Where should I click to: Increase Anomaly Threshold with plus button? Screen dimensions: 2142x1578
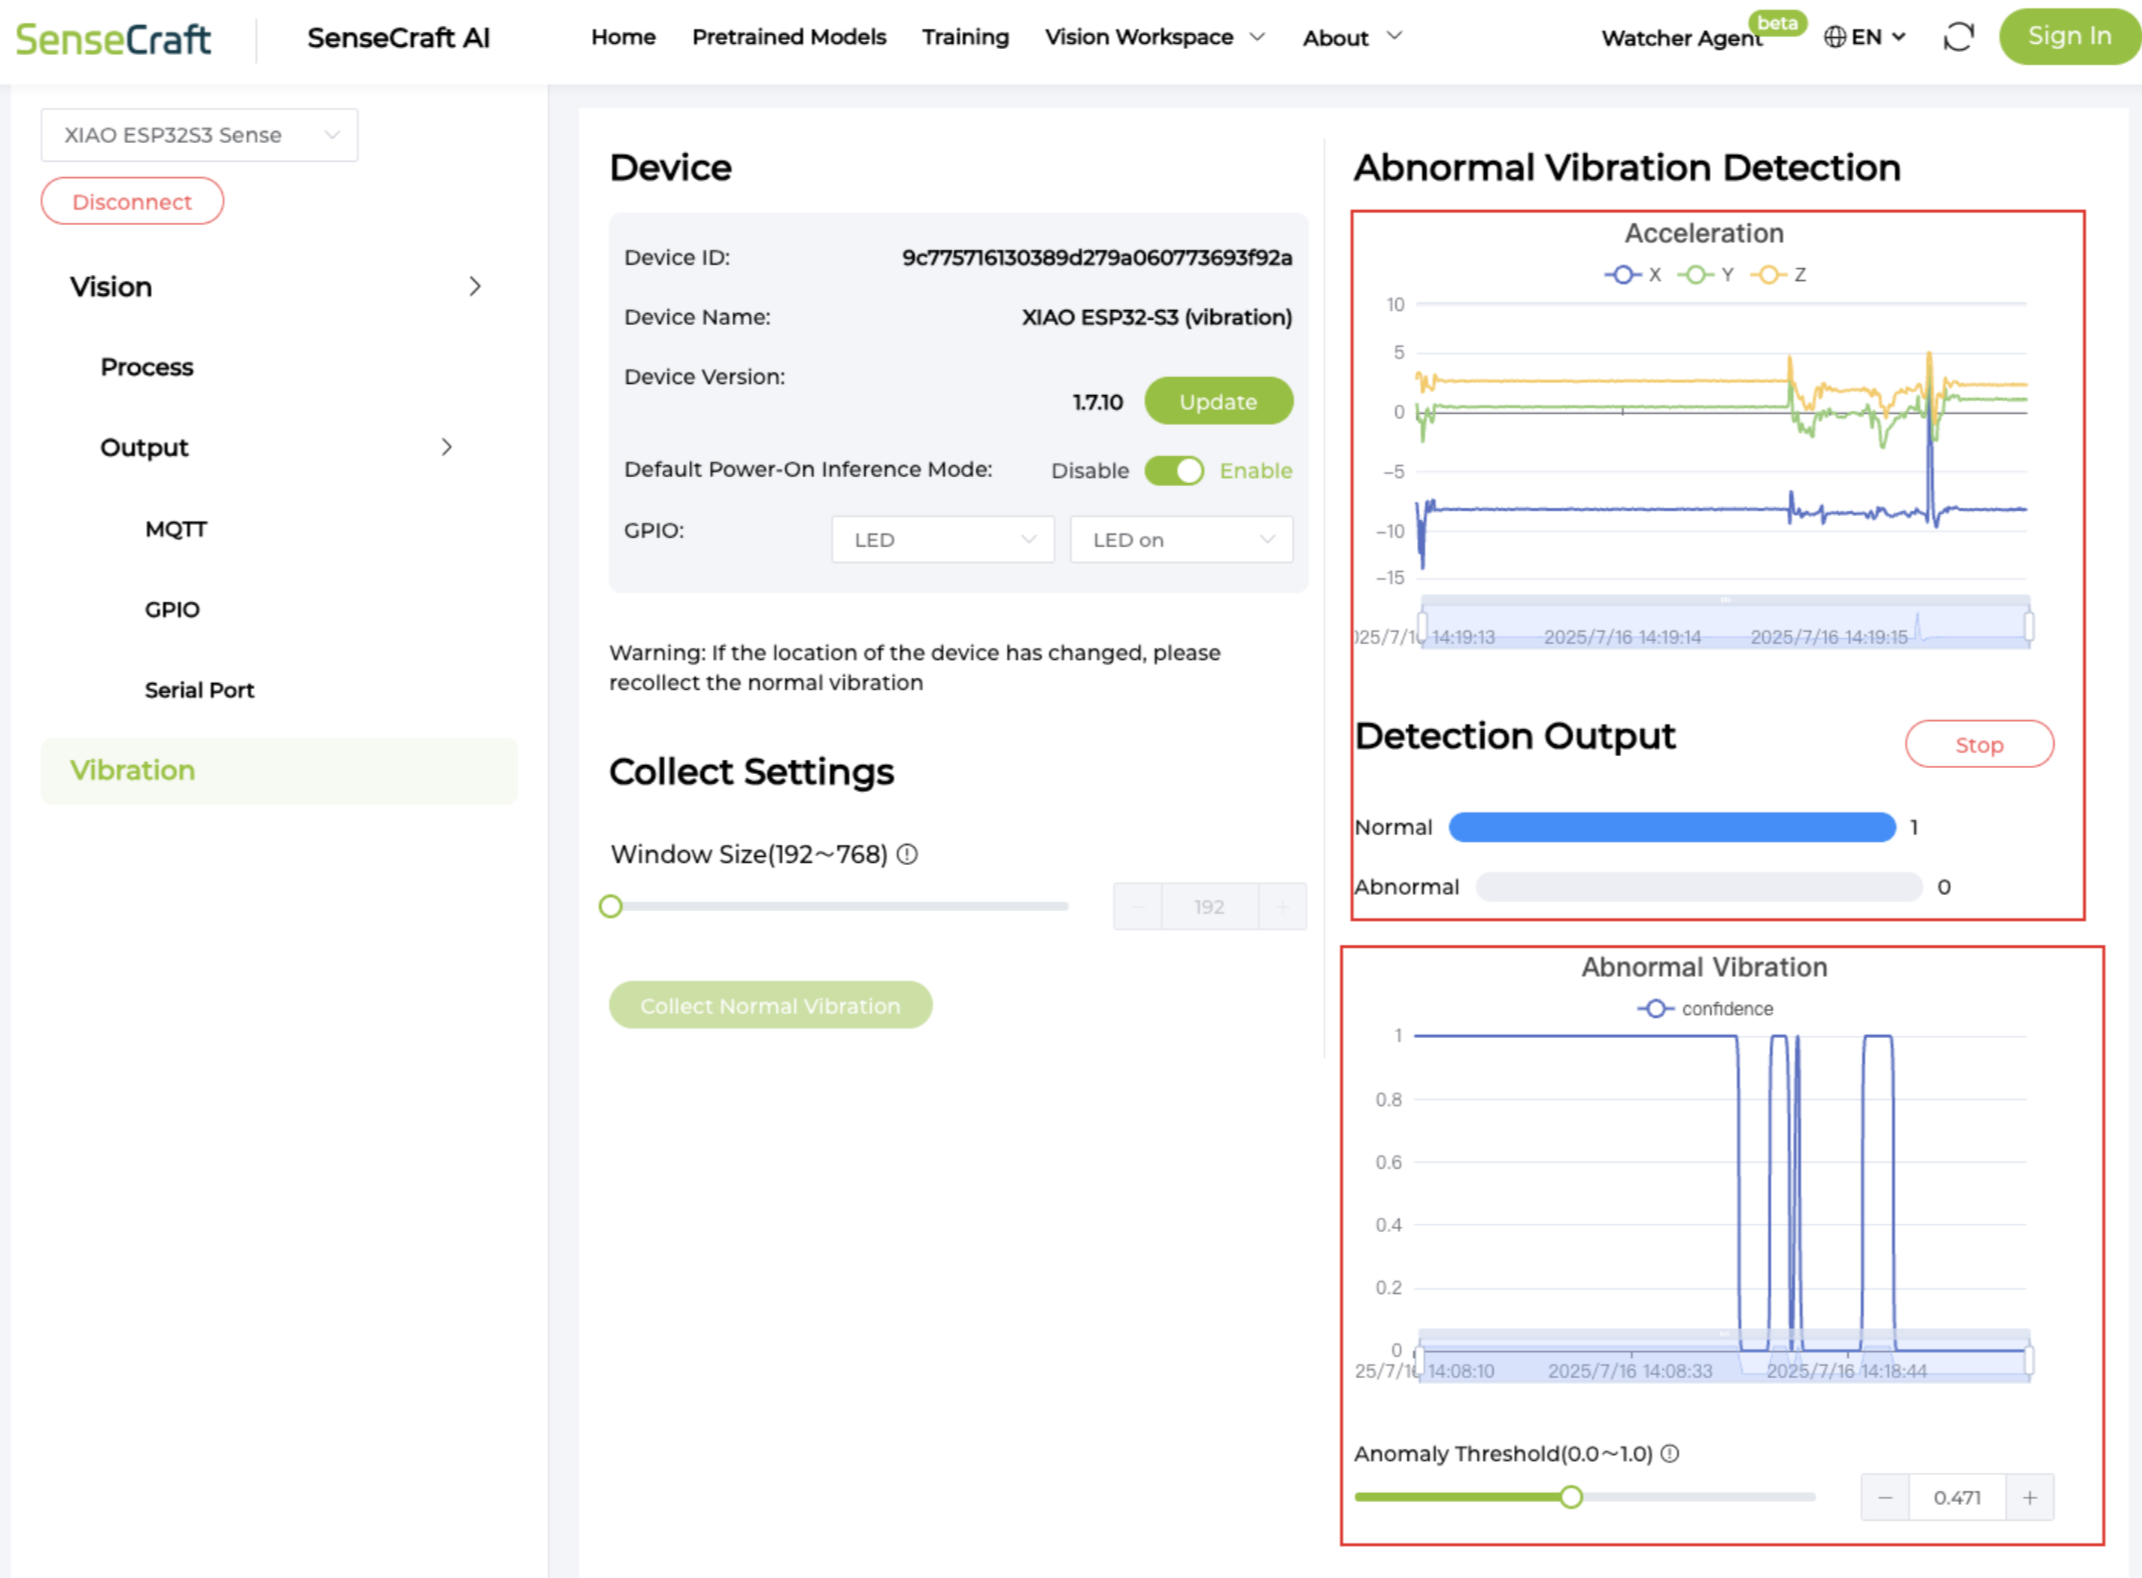(x=2030, y=1497)
